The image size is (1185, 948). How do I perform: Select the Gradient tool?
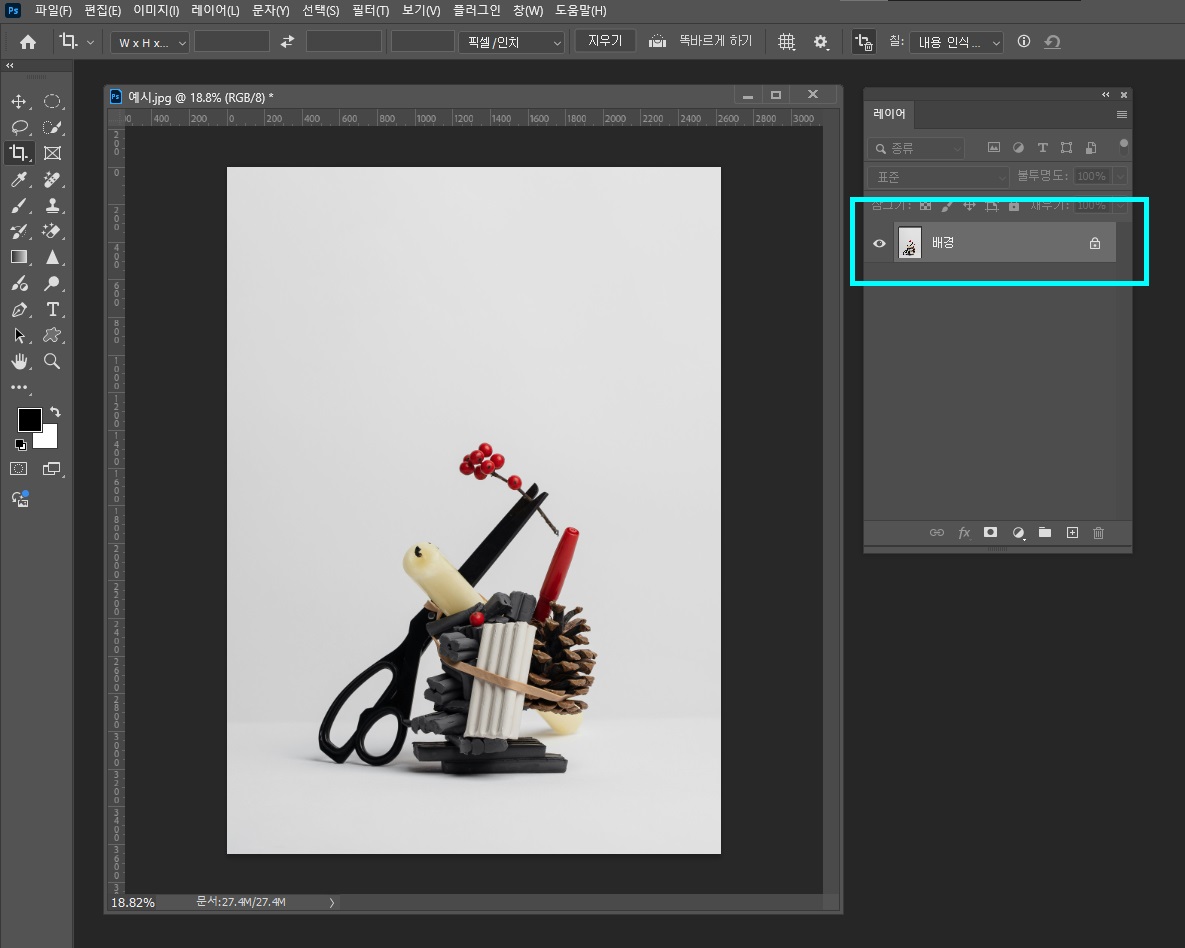pyautogui.click(x=19, y=257)
